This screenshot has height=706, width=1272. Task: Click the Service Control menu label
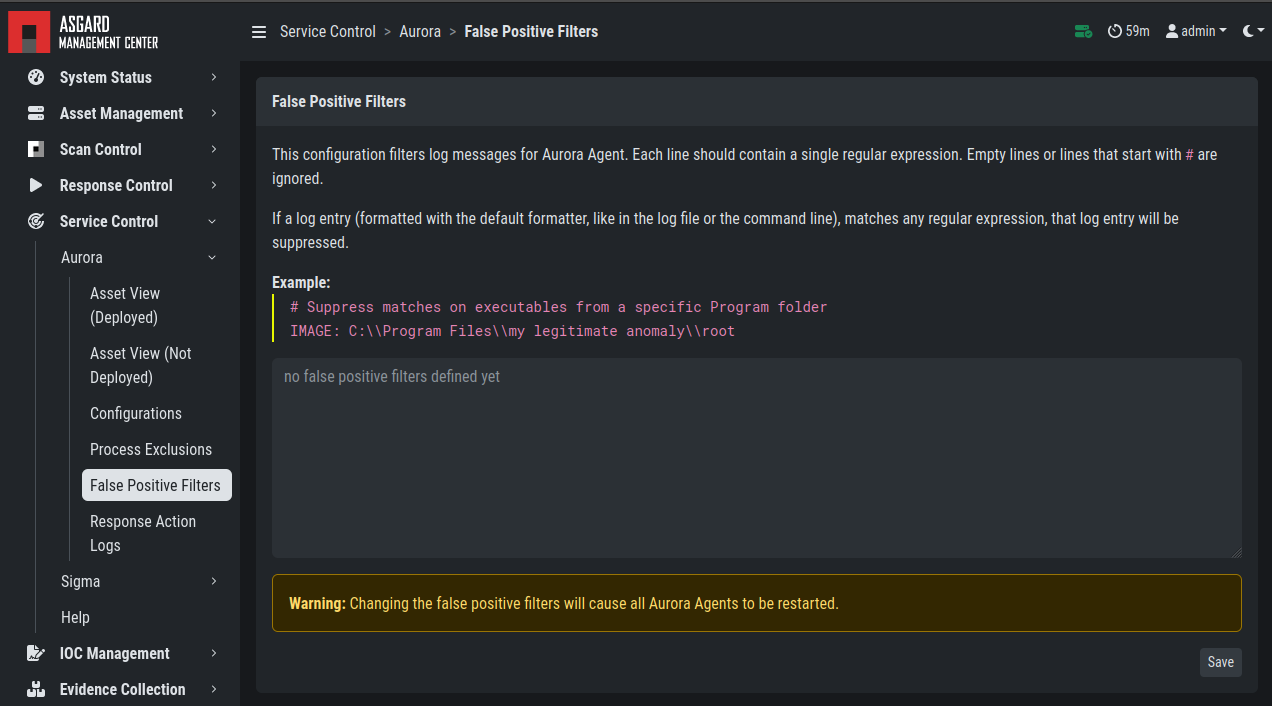coord(109,221)
